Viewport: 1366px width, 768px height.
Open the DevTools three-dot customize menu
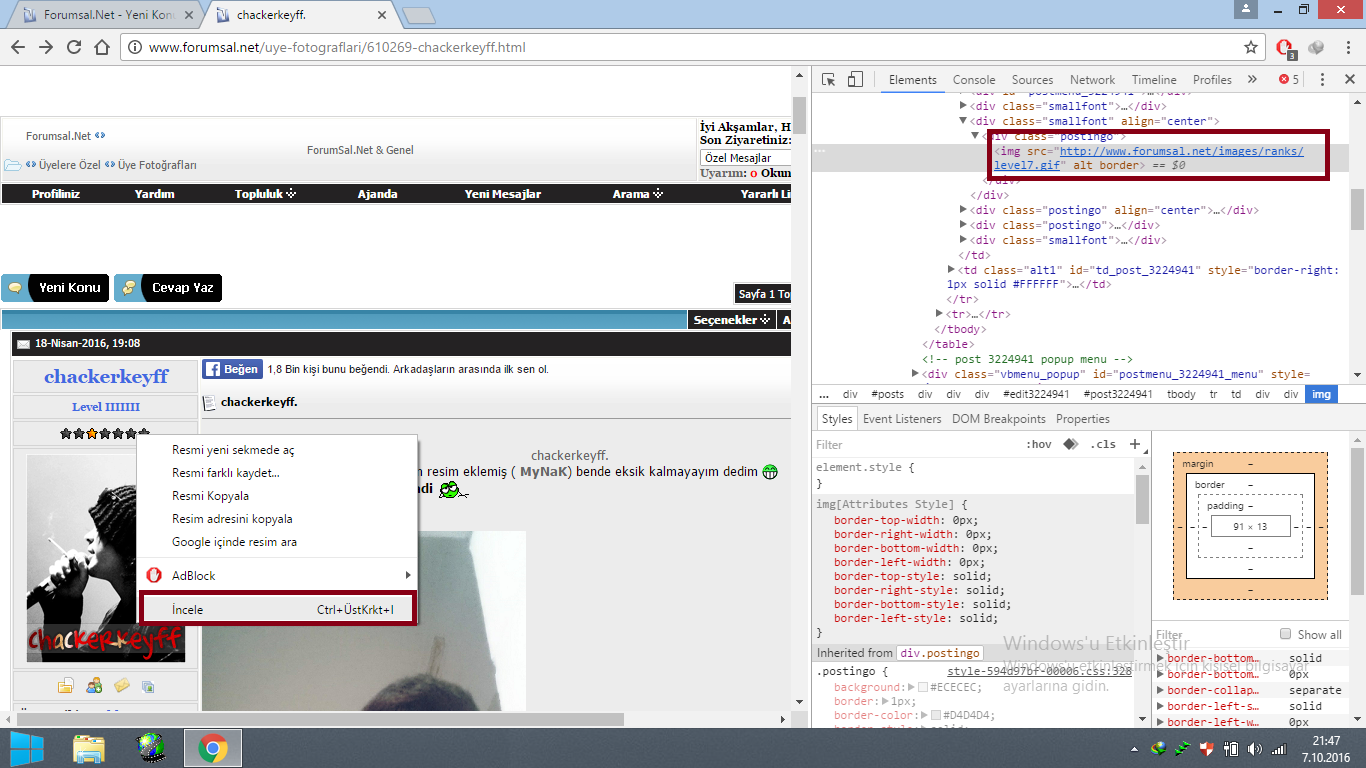pos(1322,80)
